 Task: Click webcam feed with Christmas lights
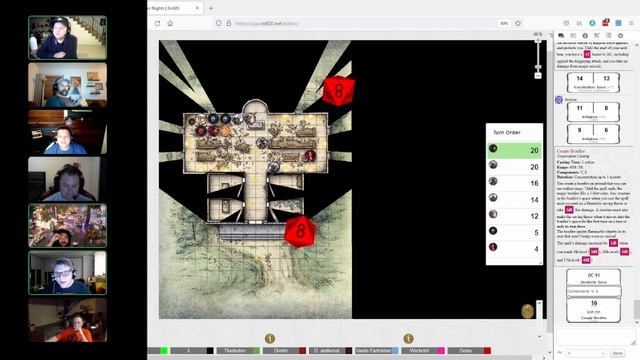click(x=67, y=226)
